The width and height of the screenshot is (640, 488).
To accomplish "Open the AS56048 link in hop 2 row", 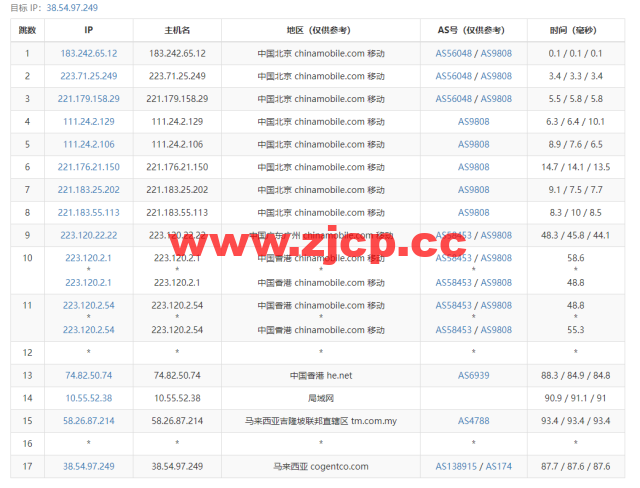I will pos(453,76).
